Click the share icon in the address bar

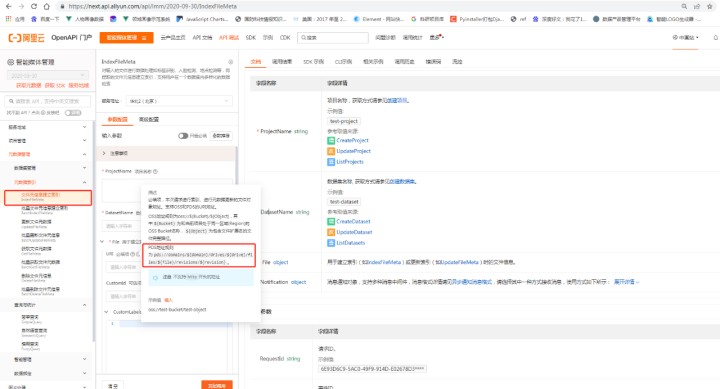click(x=697, y=6)
